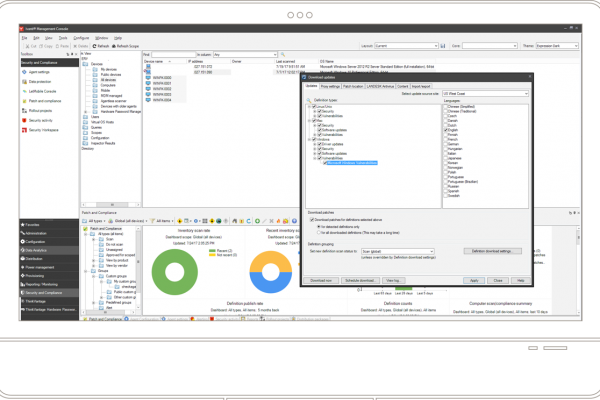Uncheck the English language checkbox
Viewport: 600px width, 400px height.
point(446,130)
